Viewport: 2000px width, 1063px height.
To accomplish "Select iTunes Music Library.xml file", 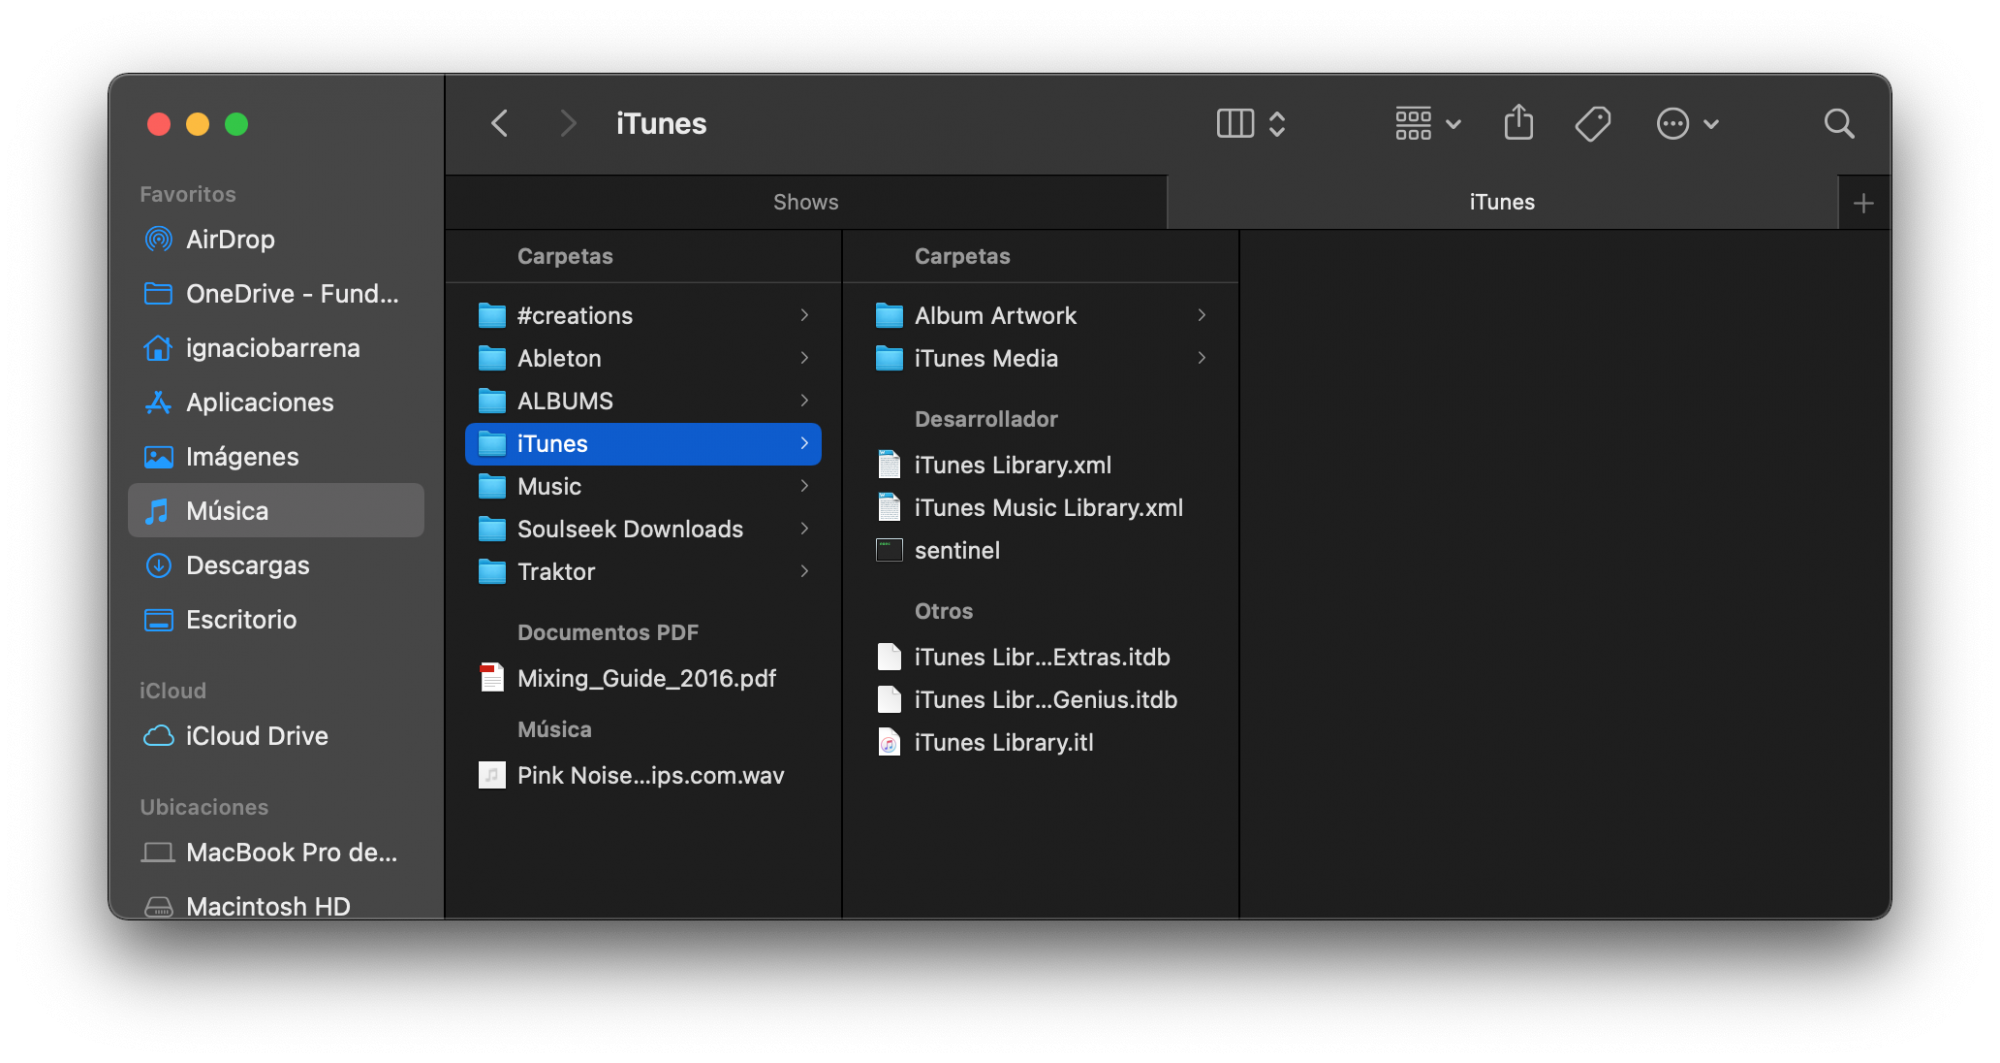I will coord(1041,508).
